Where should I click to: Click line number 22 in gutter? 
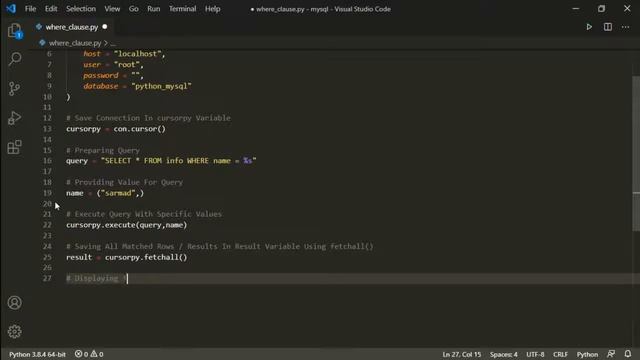tap(47, 225)
